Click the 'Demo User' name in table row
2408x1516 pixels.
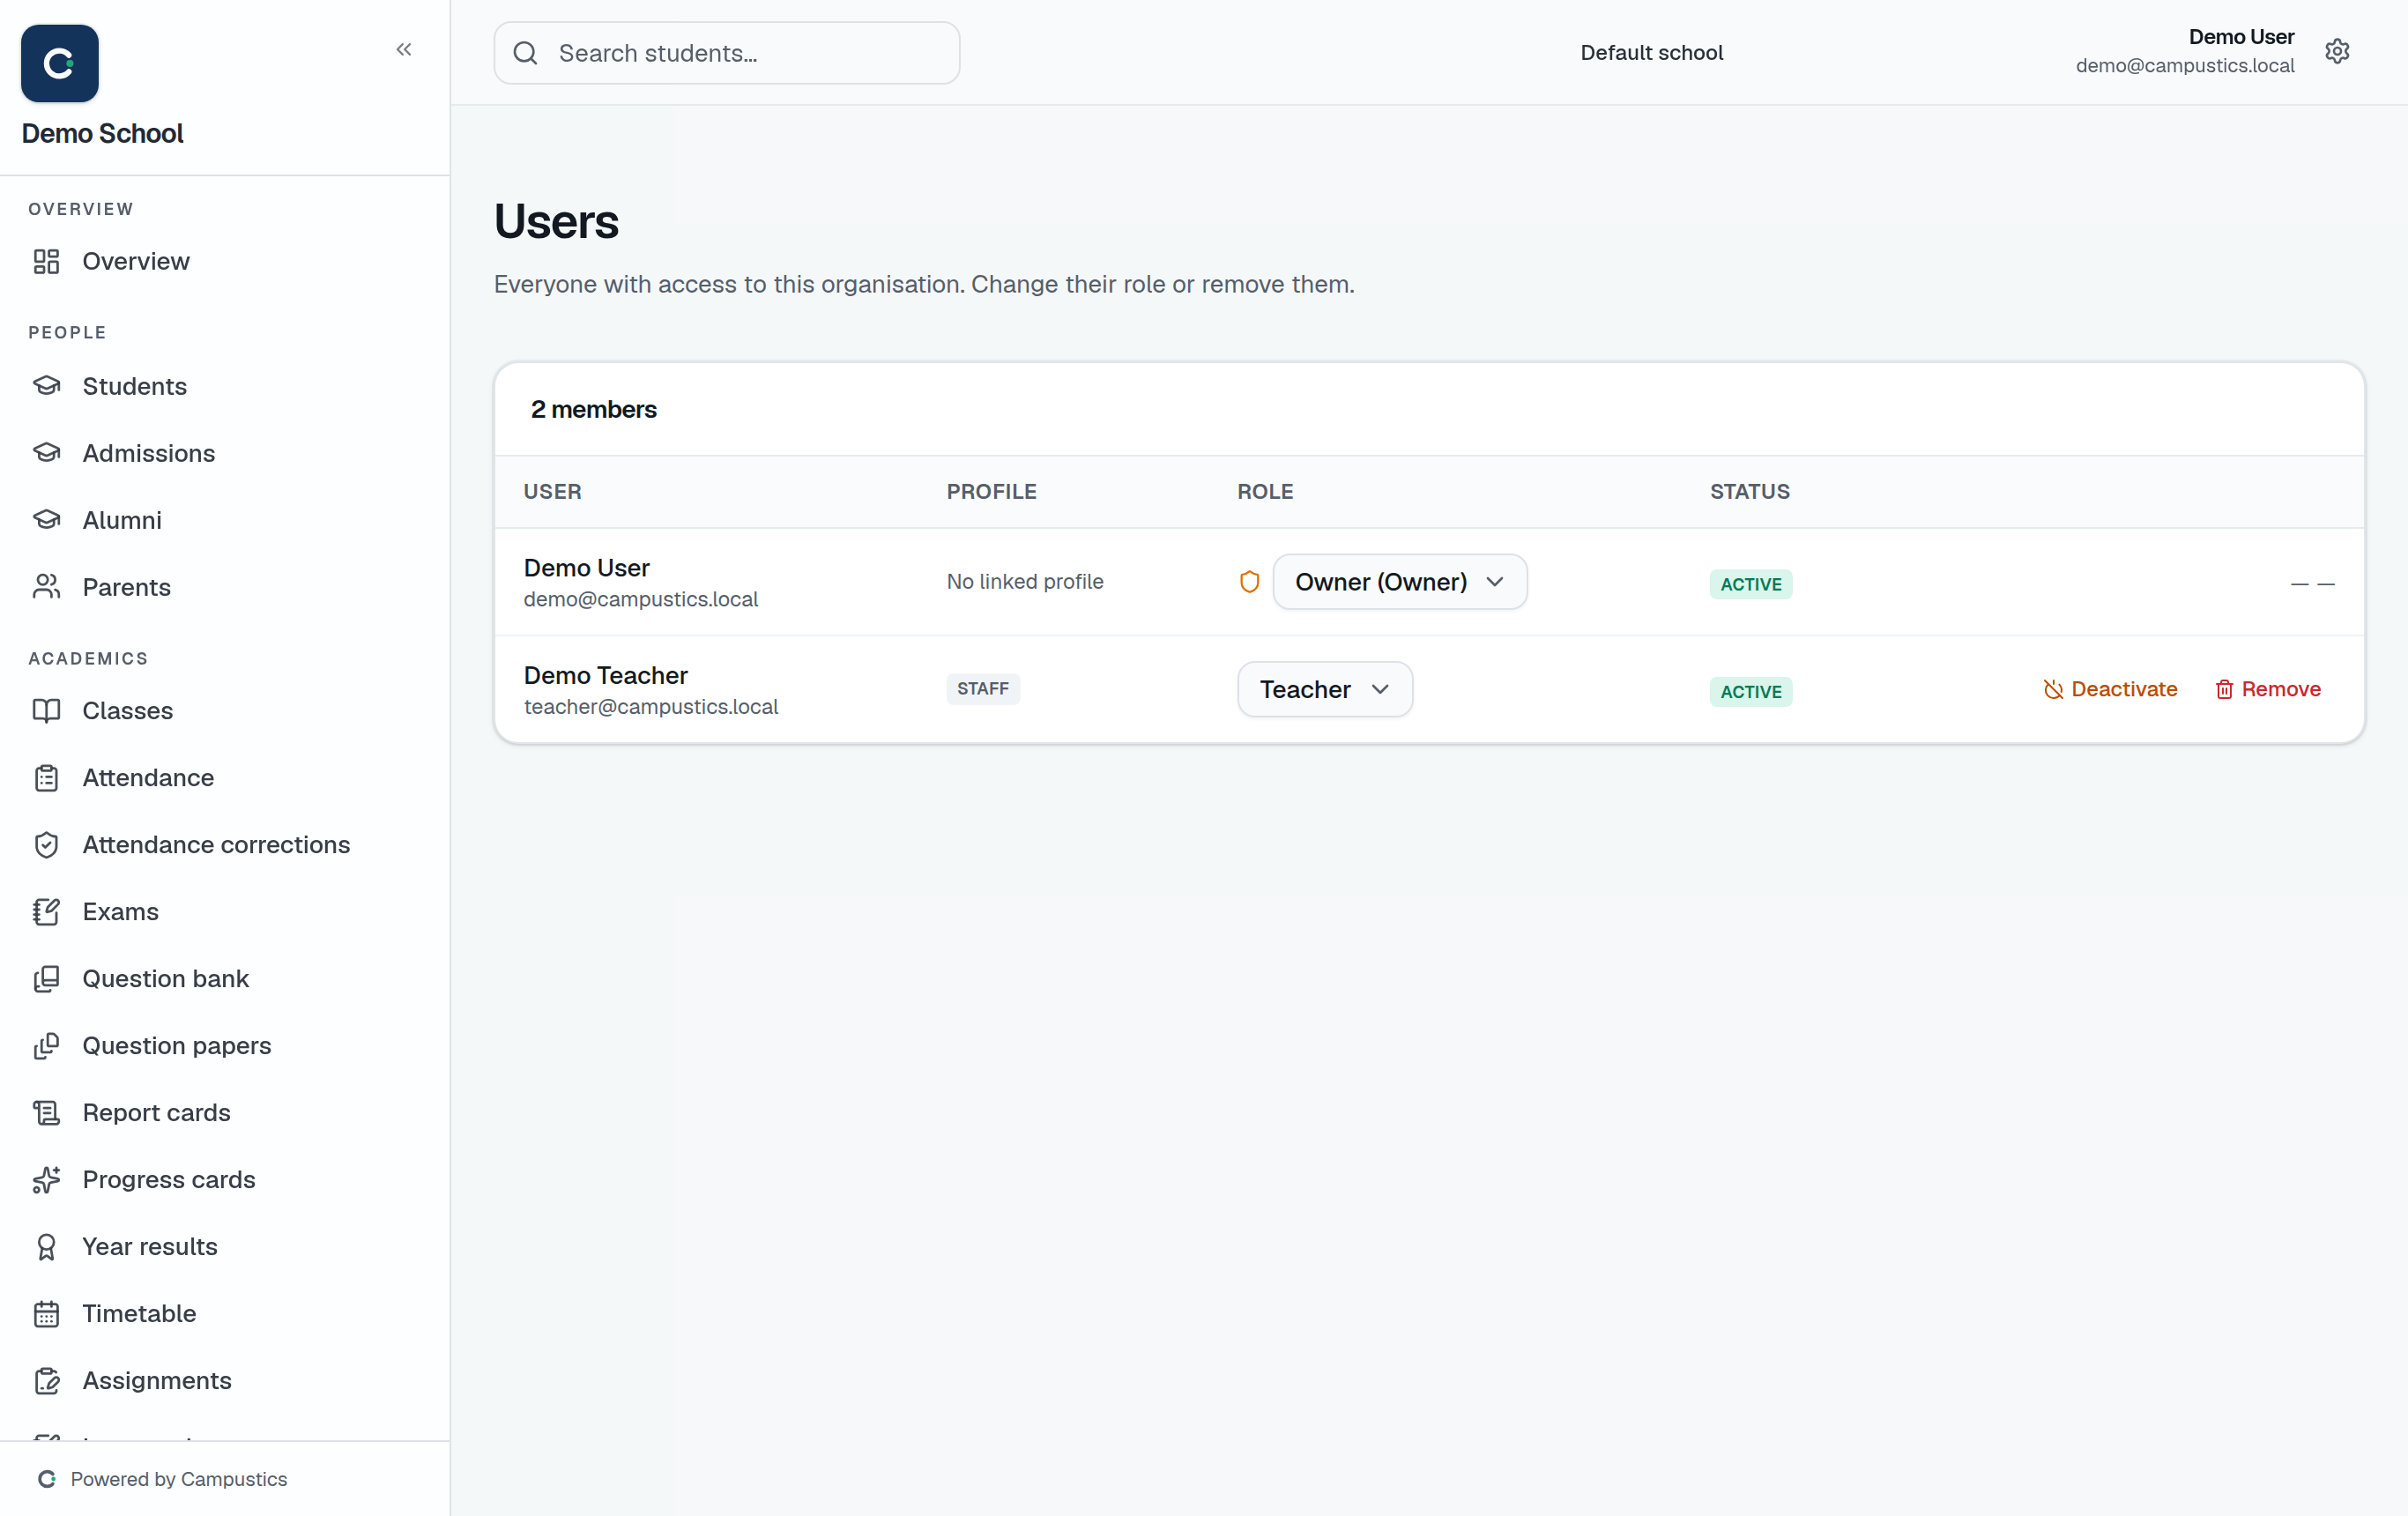tap(587, 568)
